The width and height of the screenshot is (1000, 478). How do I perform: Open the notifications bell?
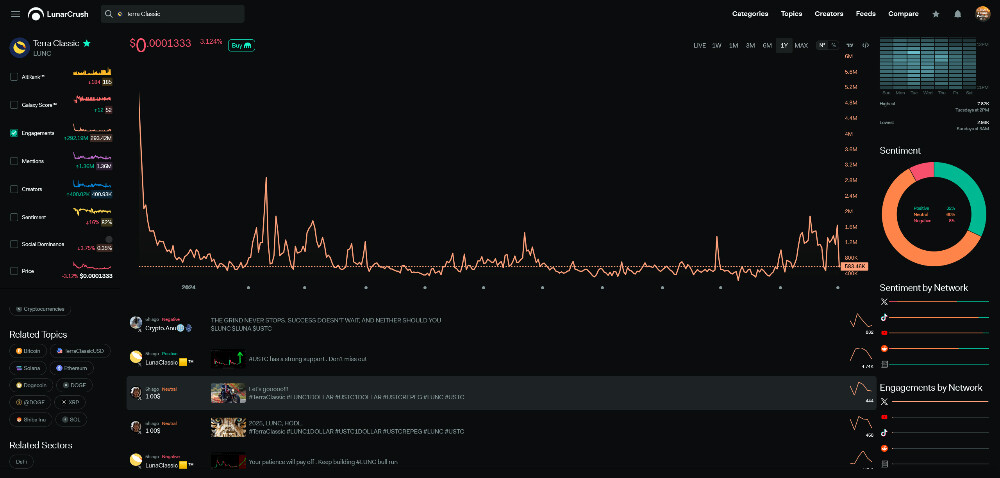click(x=957, y=14)
